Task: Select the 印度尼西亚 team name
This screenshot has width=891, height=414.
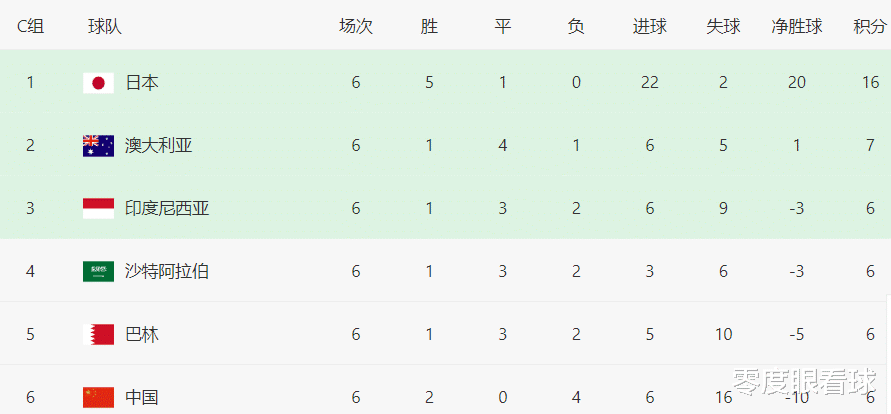Action: click(167, 209)
